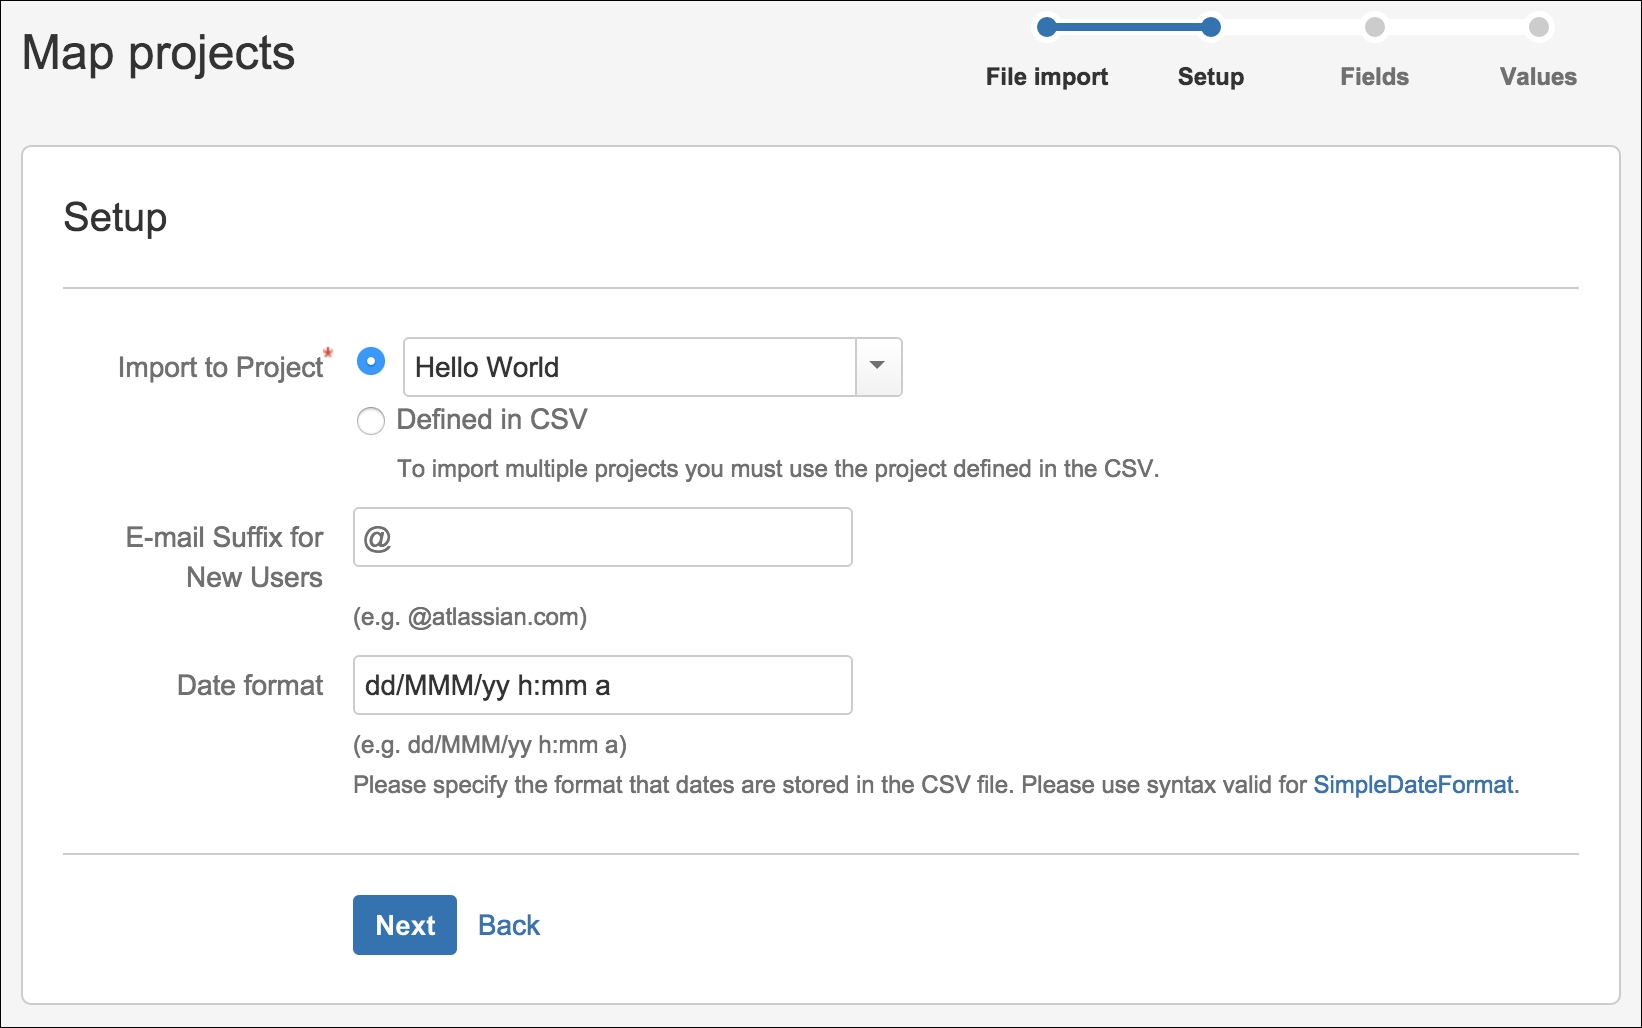Click the project dropdown arrow button
Screen dimensions: 1642x1028
click(878, 367)
